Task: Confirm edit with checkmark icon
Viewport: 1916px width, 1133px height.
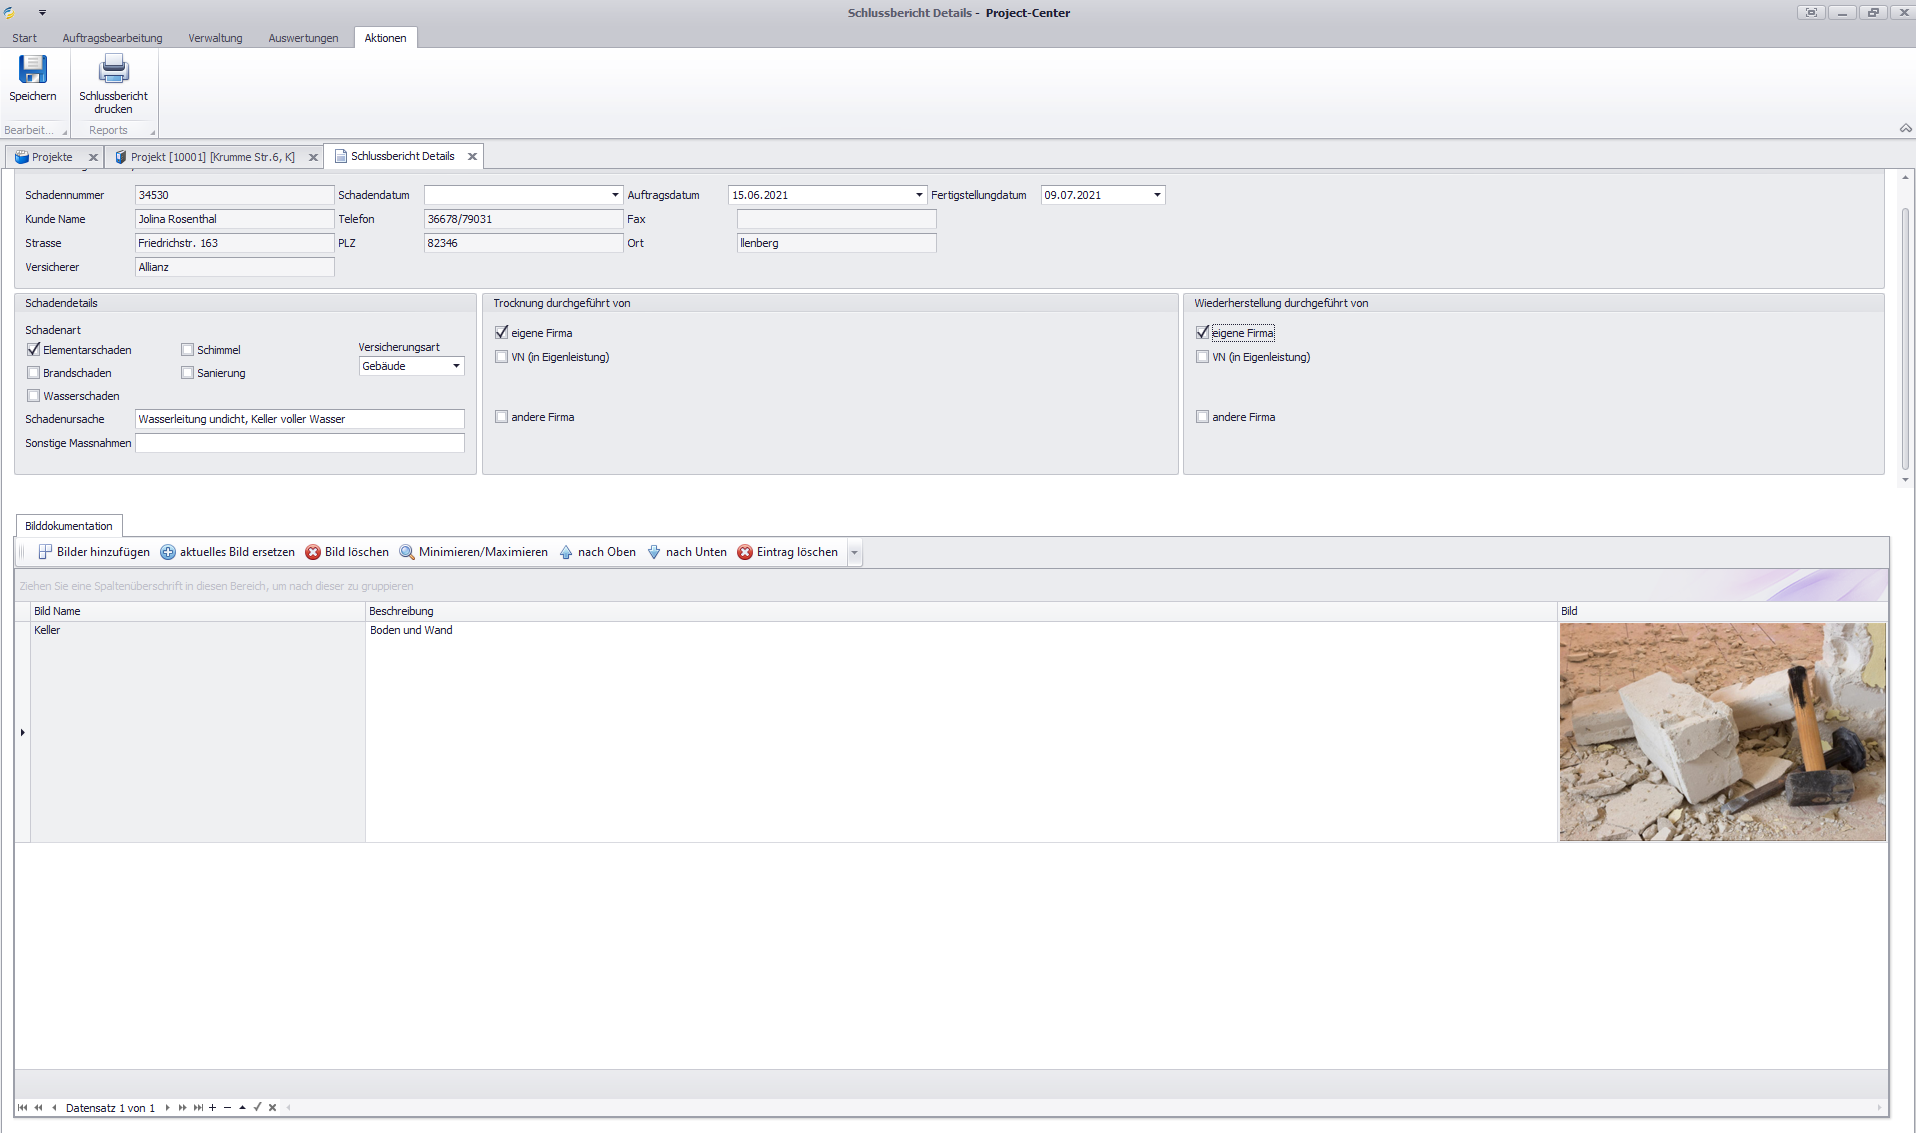Action: 257,1107
